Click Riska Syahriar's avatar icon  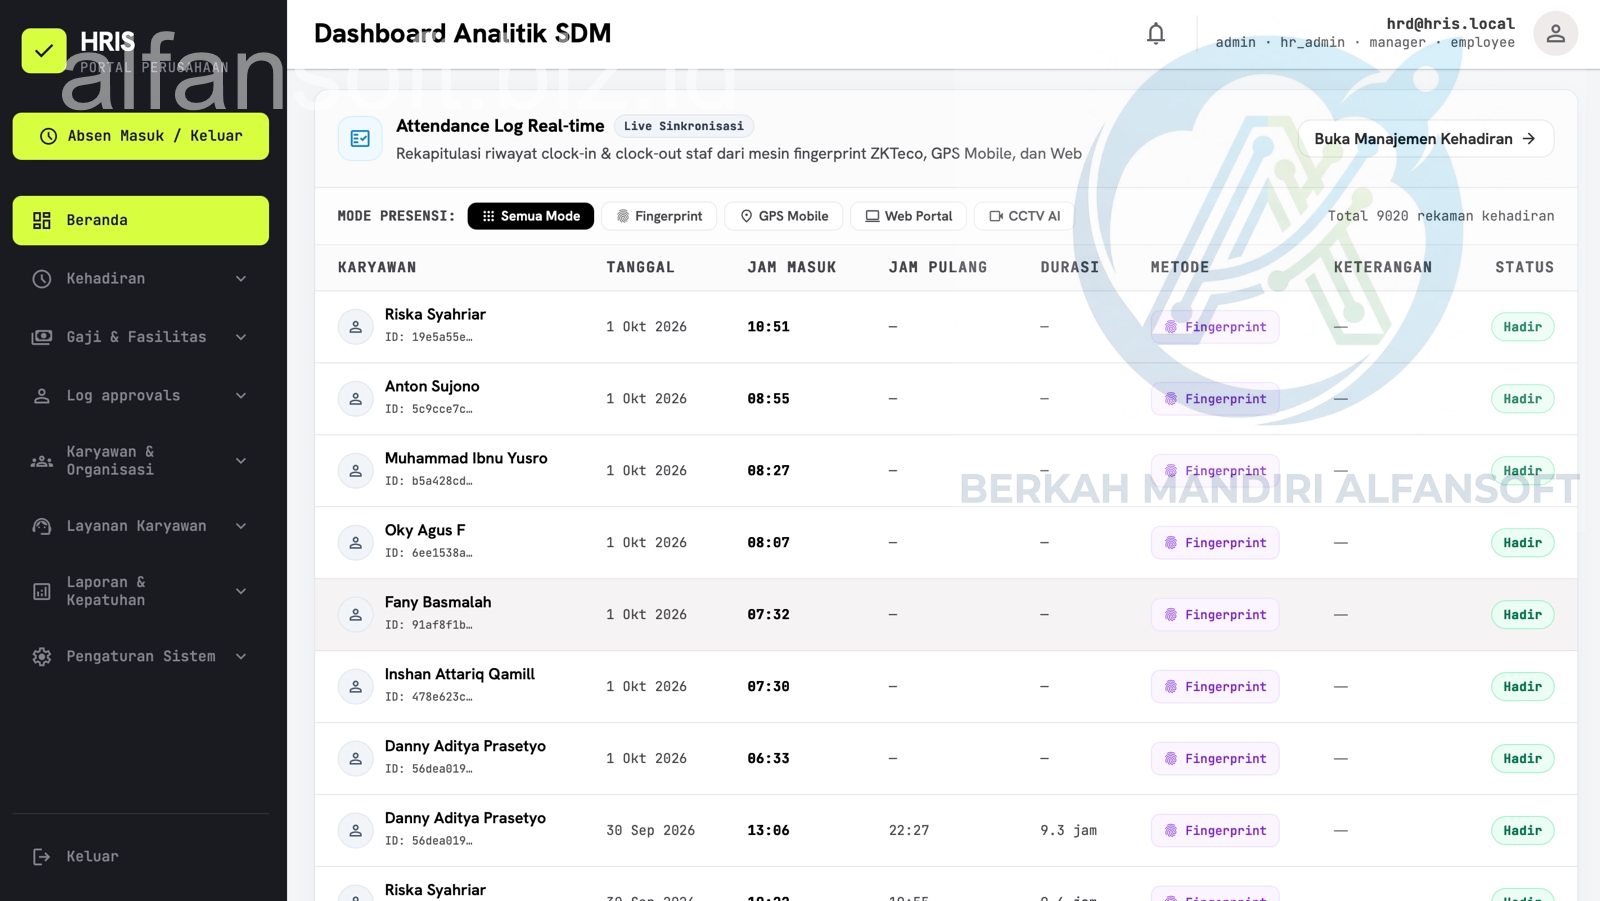click(355, 327)
